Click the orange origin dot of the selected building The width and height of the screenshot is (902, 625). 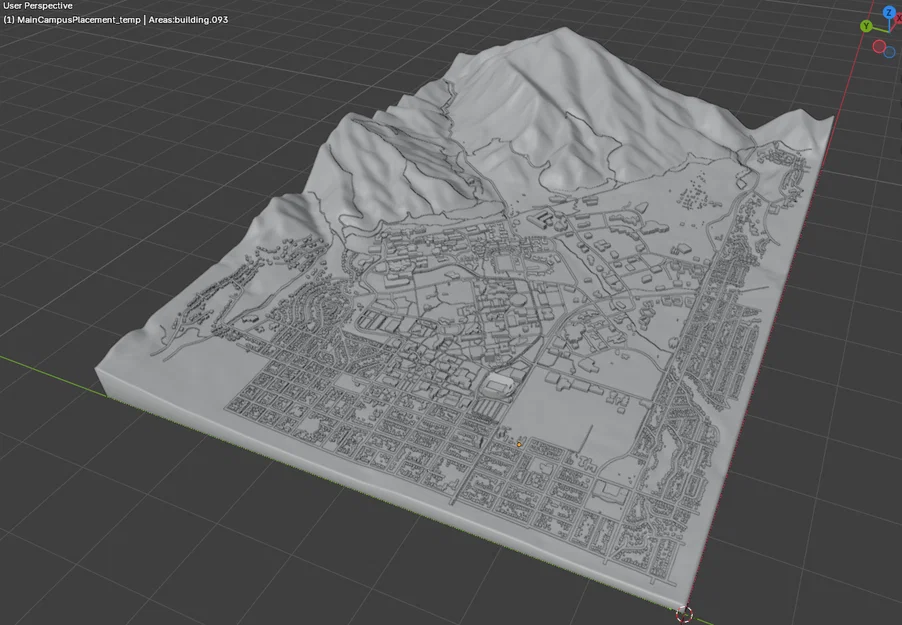pos(519,443)
